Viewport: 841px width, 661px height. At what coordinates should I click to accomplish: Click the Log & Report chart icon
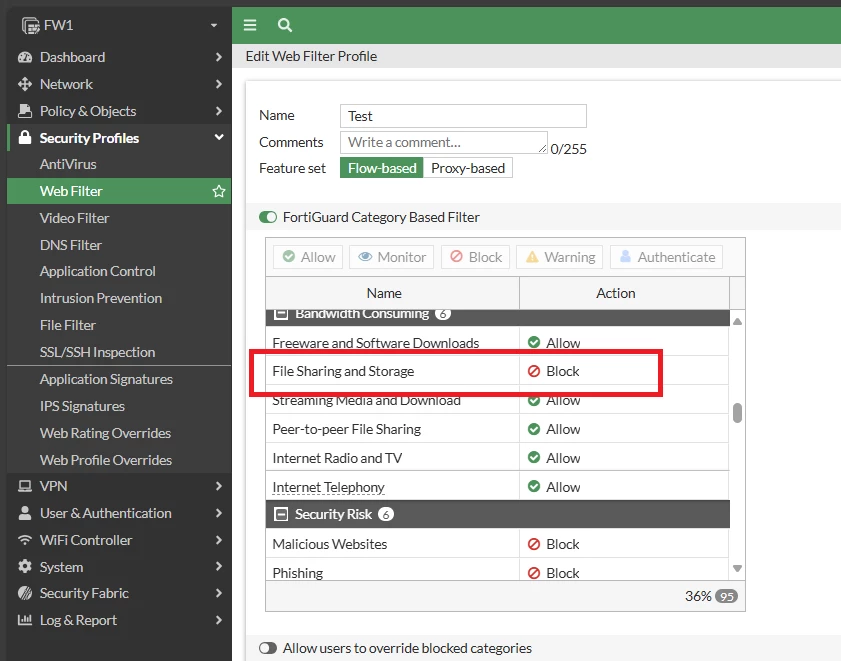pos(25,620)
